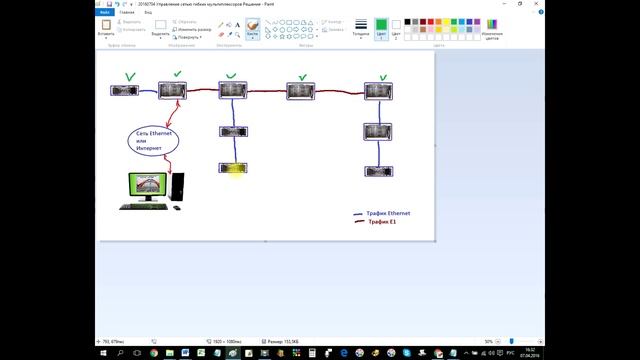The height and width of the screenshot is (360, 640).
Task: Choose the bright red color swatch
Action: pos(431,22)
